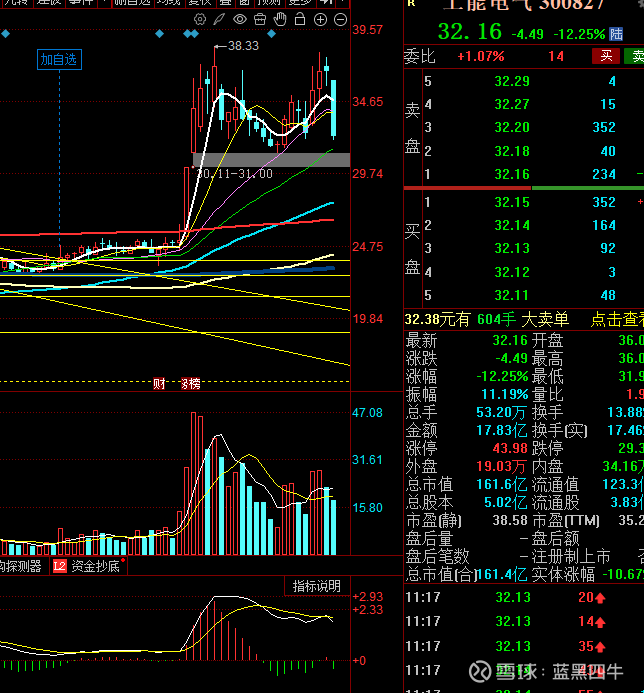Click +2.93 indicator axis label
This screenshot has width=644, height=693.
coord(368,597)
